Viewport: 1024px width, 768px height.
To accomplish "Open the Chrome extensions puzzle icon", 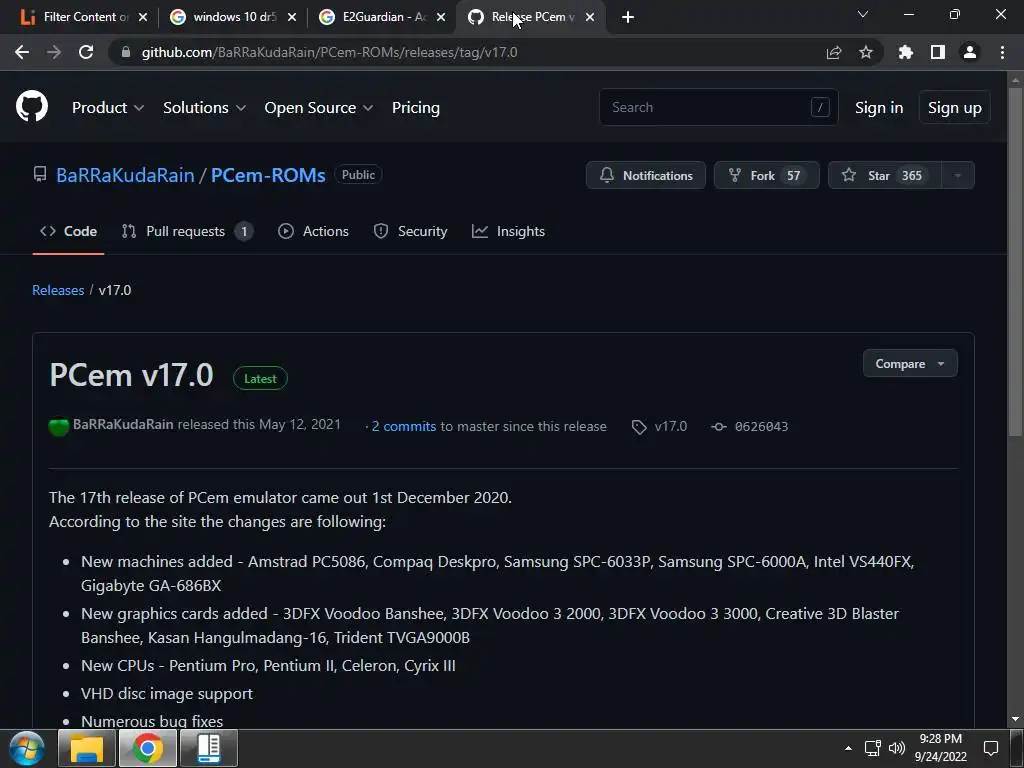I will pos(906,52).
